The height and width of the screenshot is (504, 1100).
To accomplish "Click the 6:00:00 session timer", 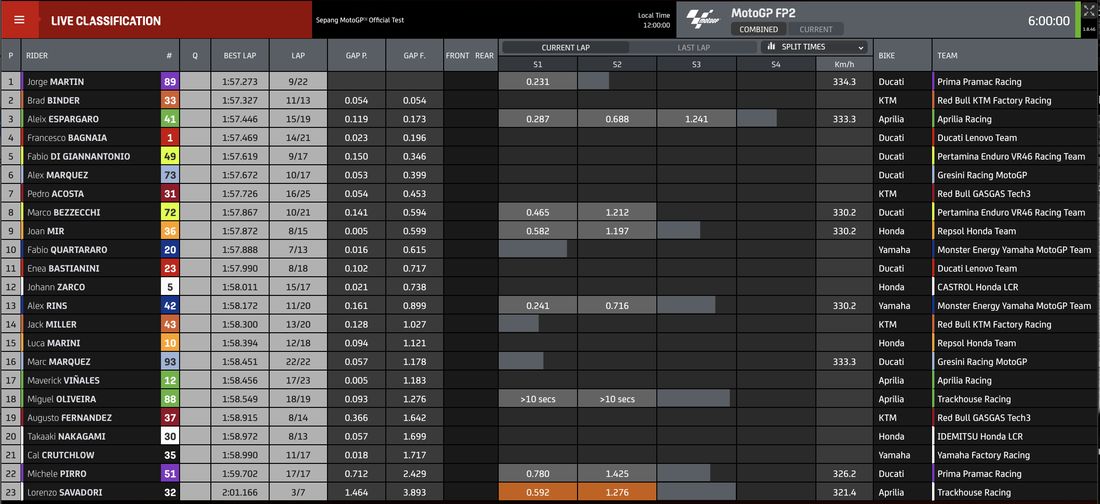I will pos(1049,21).
